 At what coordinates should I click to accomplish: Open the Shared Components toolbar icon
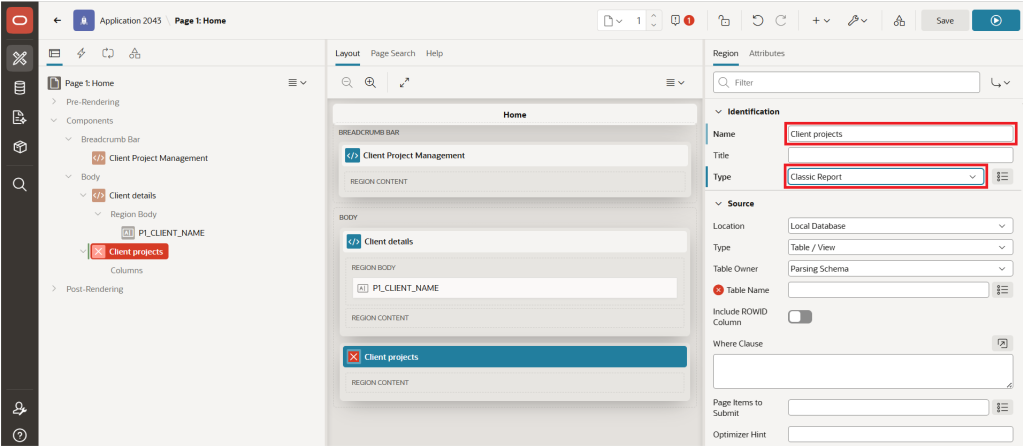(x=899, y=20)
